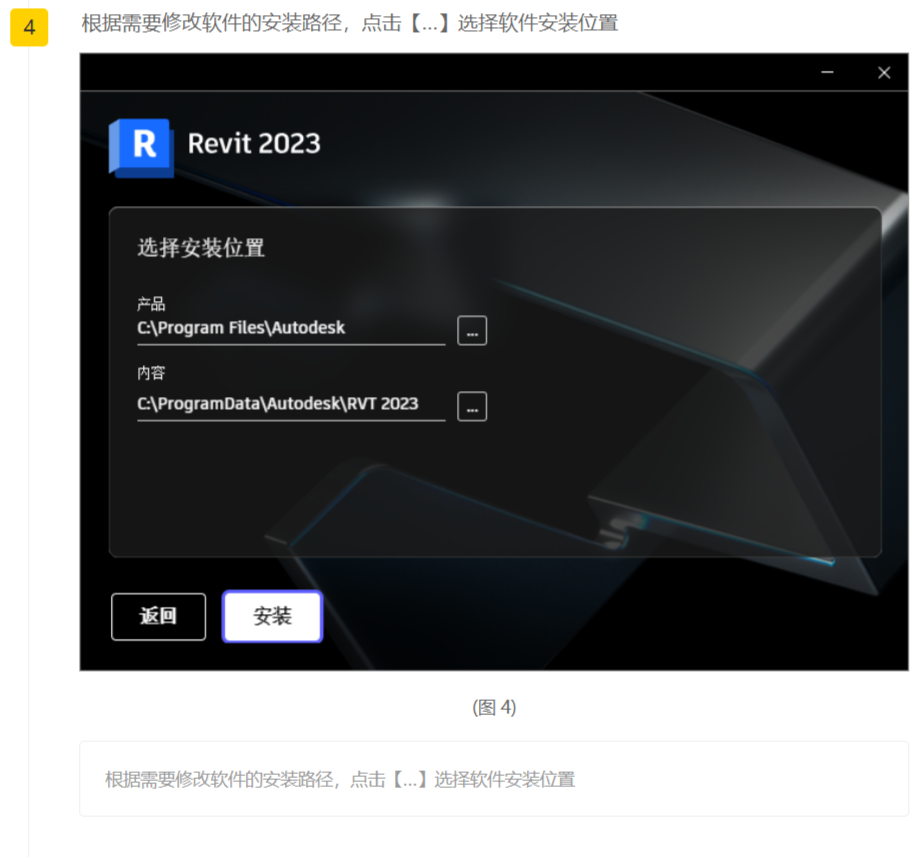Click the browse button beside the 内容 path
Viewport: 918px width, 857px height.
pyautogui.click(x=472, y=406)
